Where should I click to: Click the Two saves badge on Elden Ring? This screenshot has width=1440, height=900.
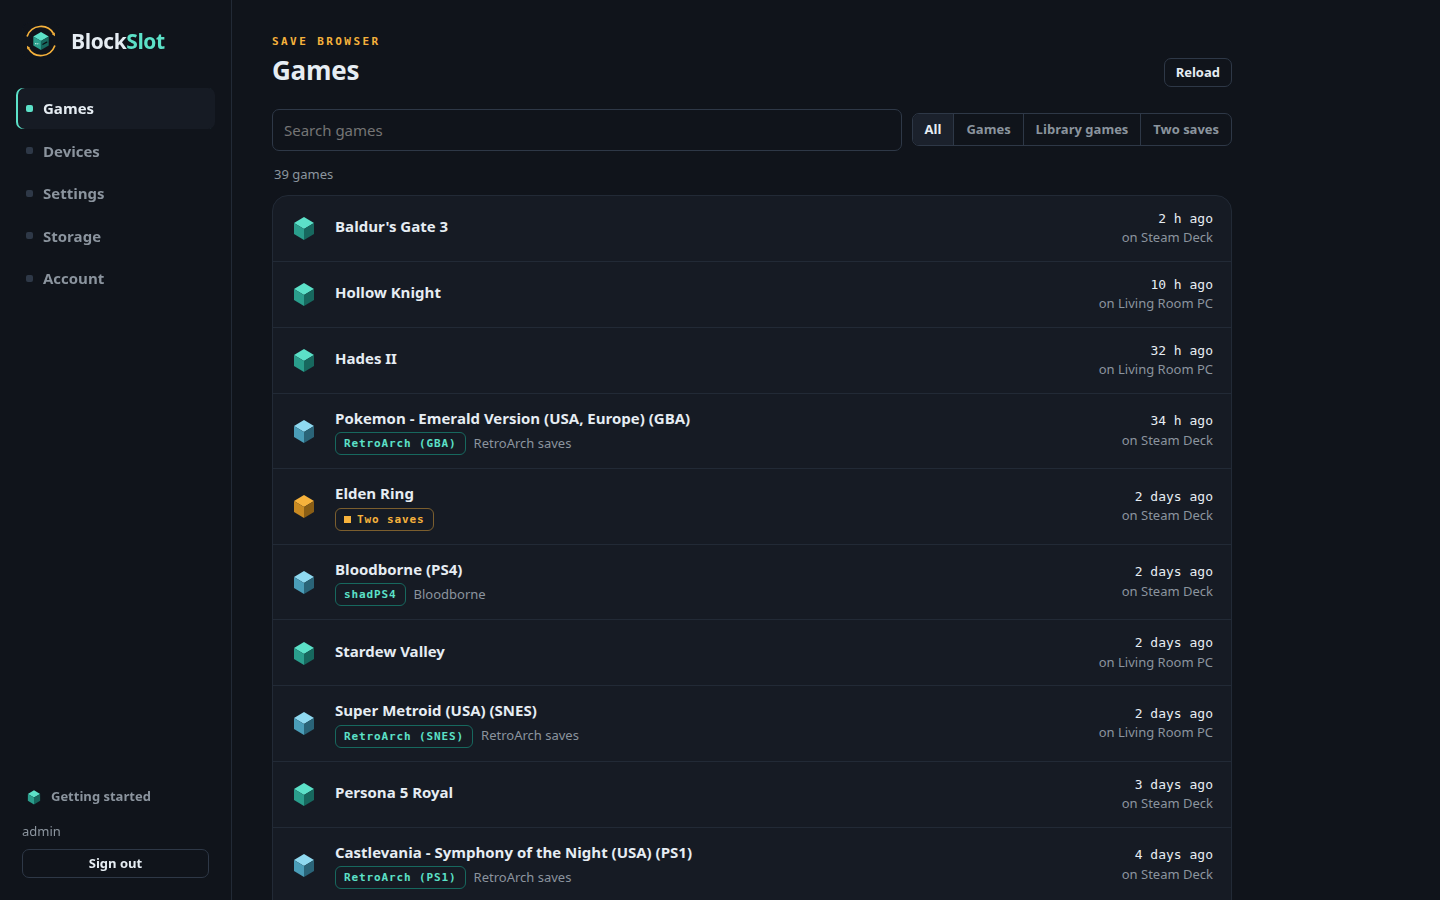click(x=384, y=520)
